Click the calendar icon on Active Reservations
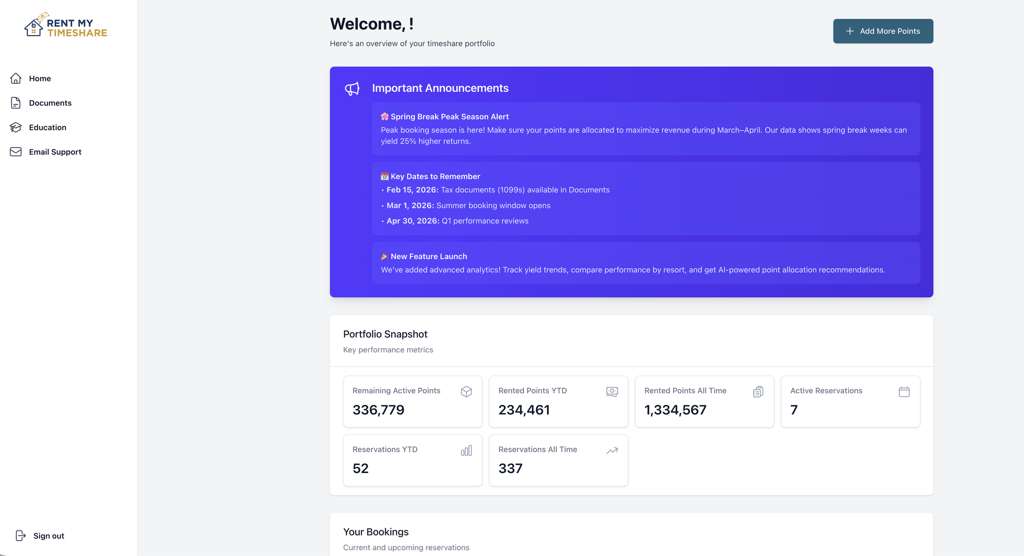 904,392
